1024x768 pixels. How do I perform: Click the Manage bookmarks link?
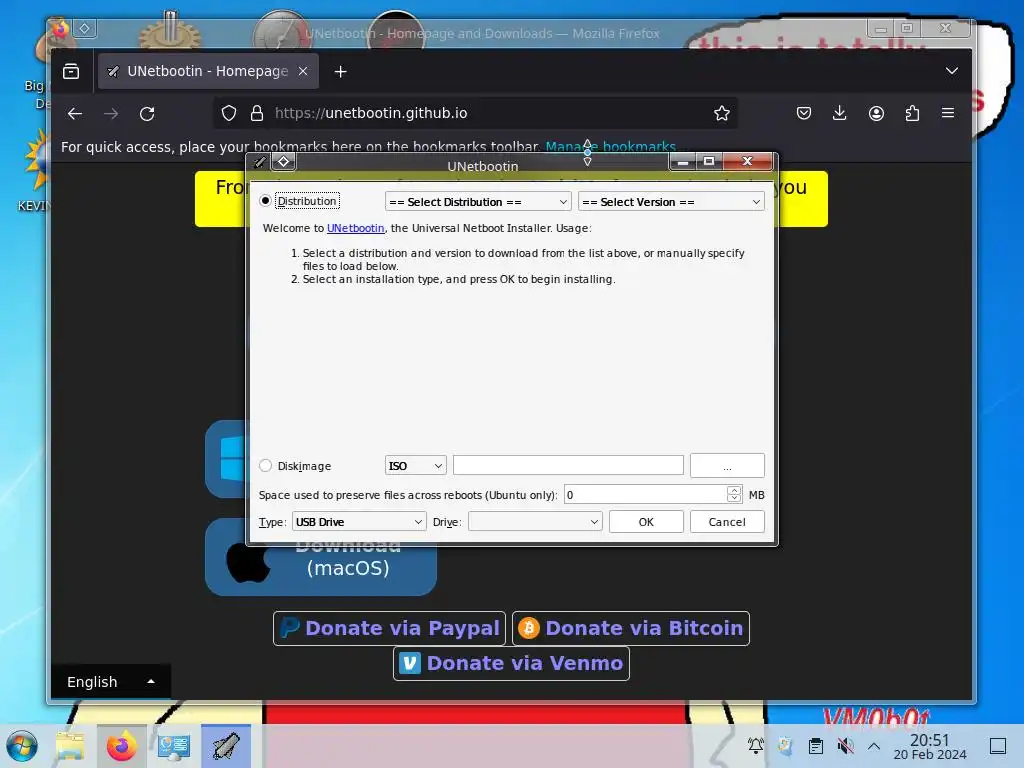click(611, 147)
